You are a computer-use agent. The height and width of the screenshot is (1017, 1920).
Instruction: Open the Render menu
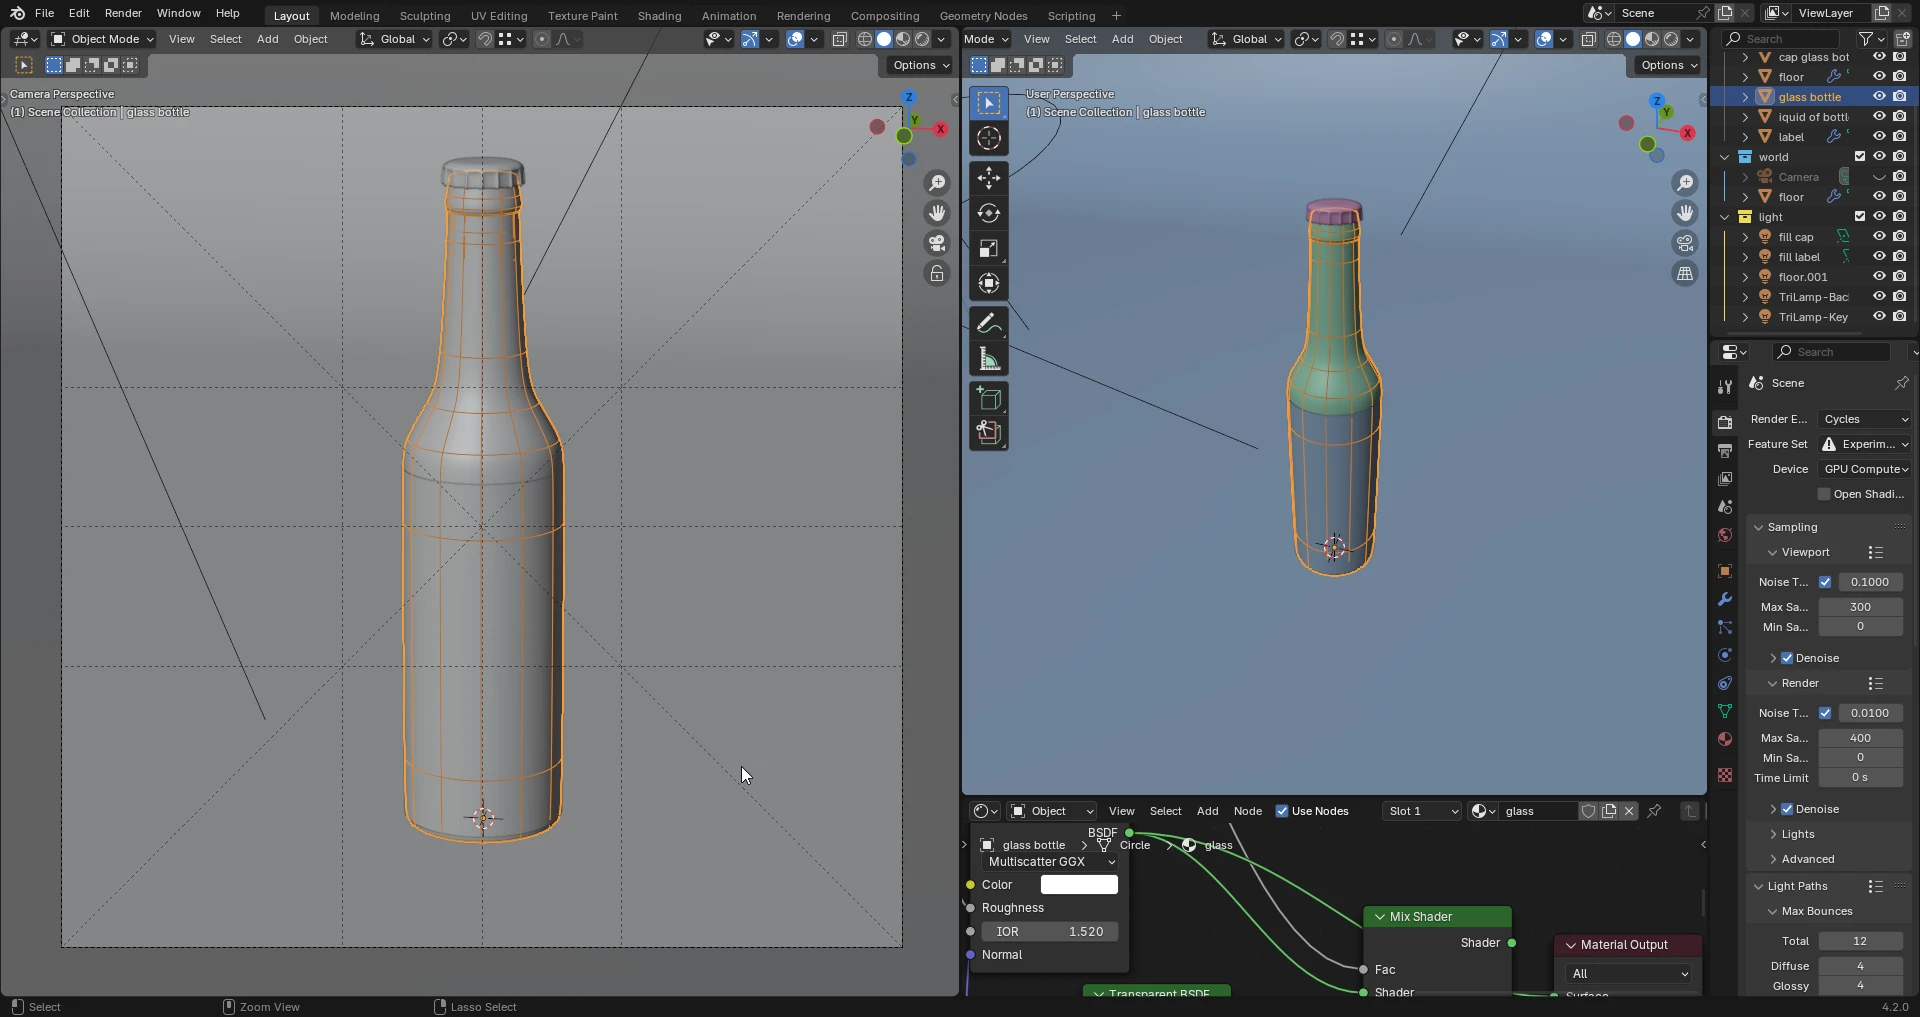(123, 13)
